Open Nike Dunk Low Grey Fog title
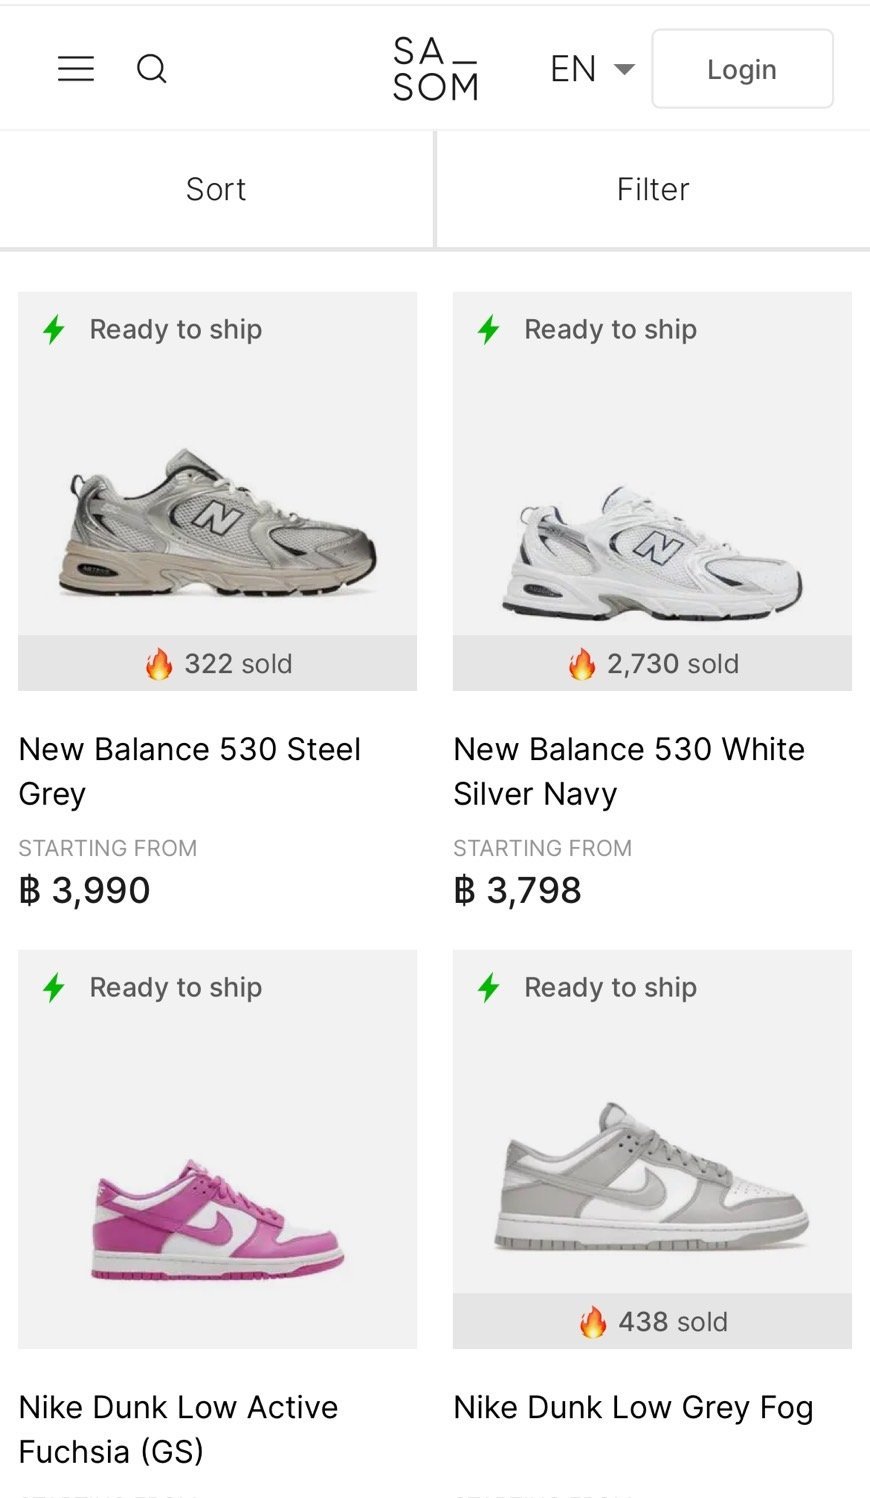Viewport: 870px width, 1498px height. [633, 1407]
